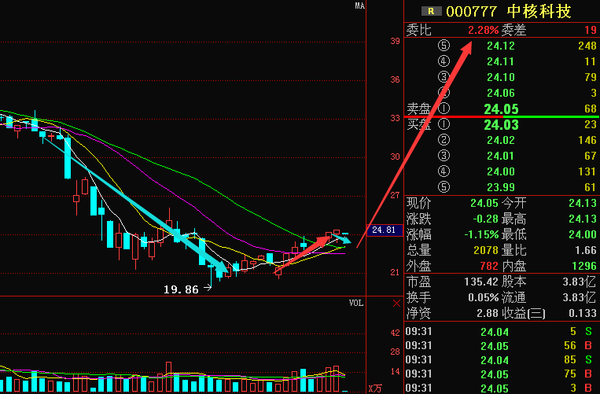
Task: Click the circled 4 sell level marker
Action: coord(444,62)
